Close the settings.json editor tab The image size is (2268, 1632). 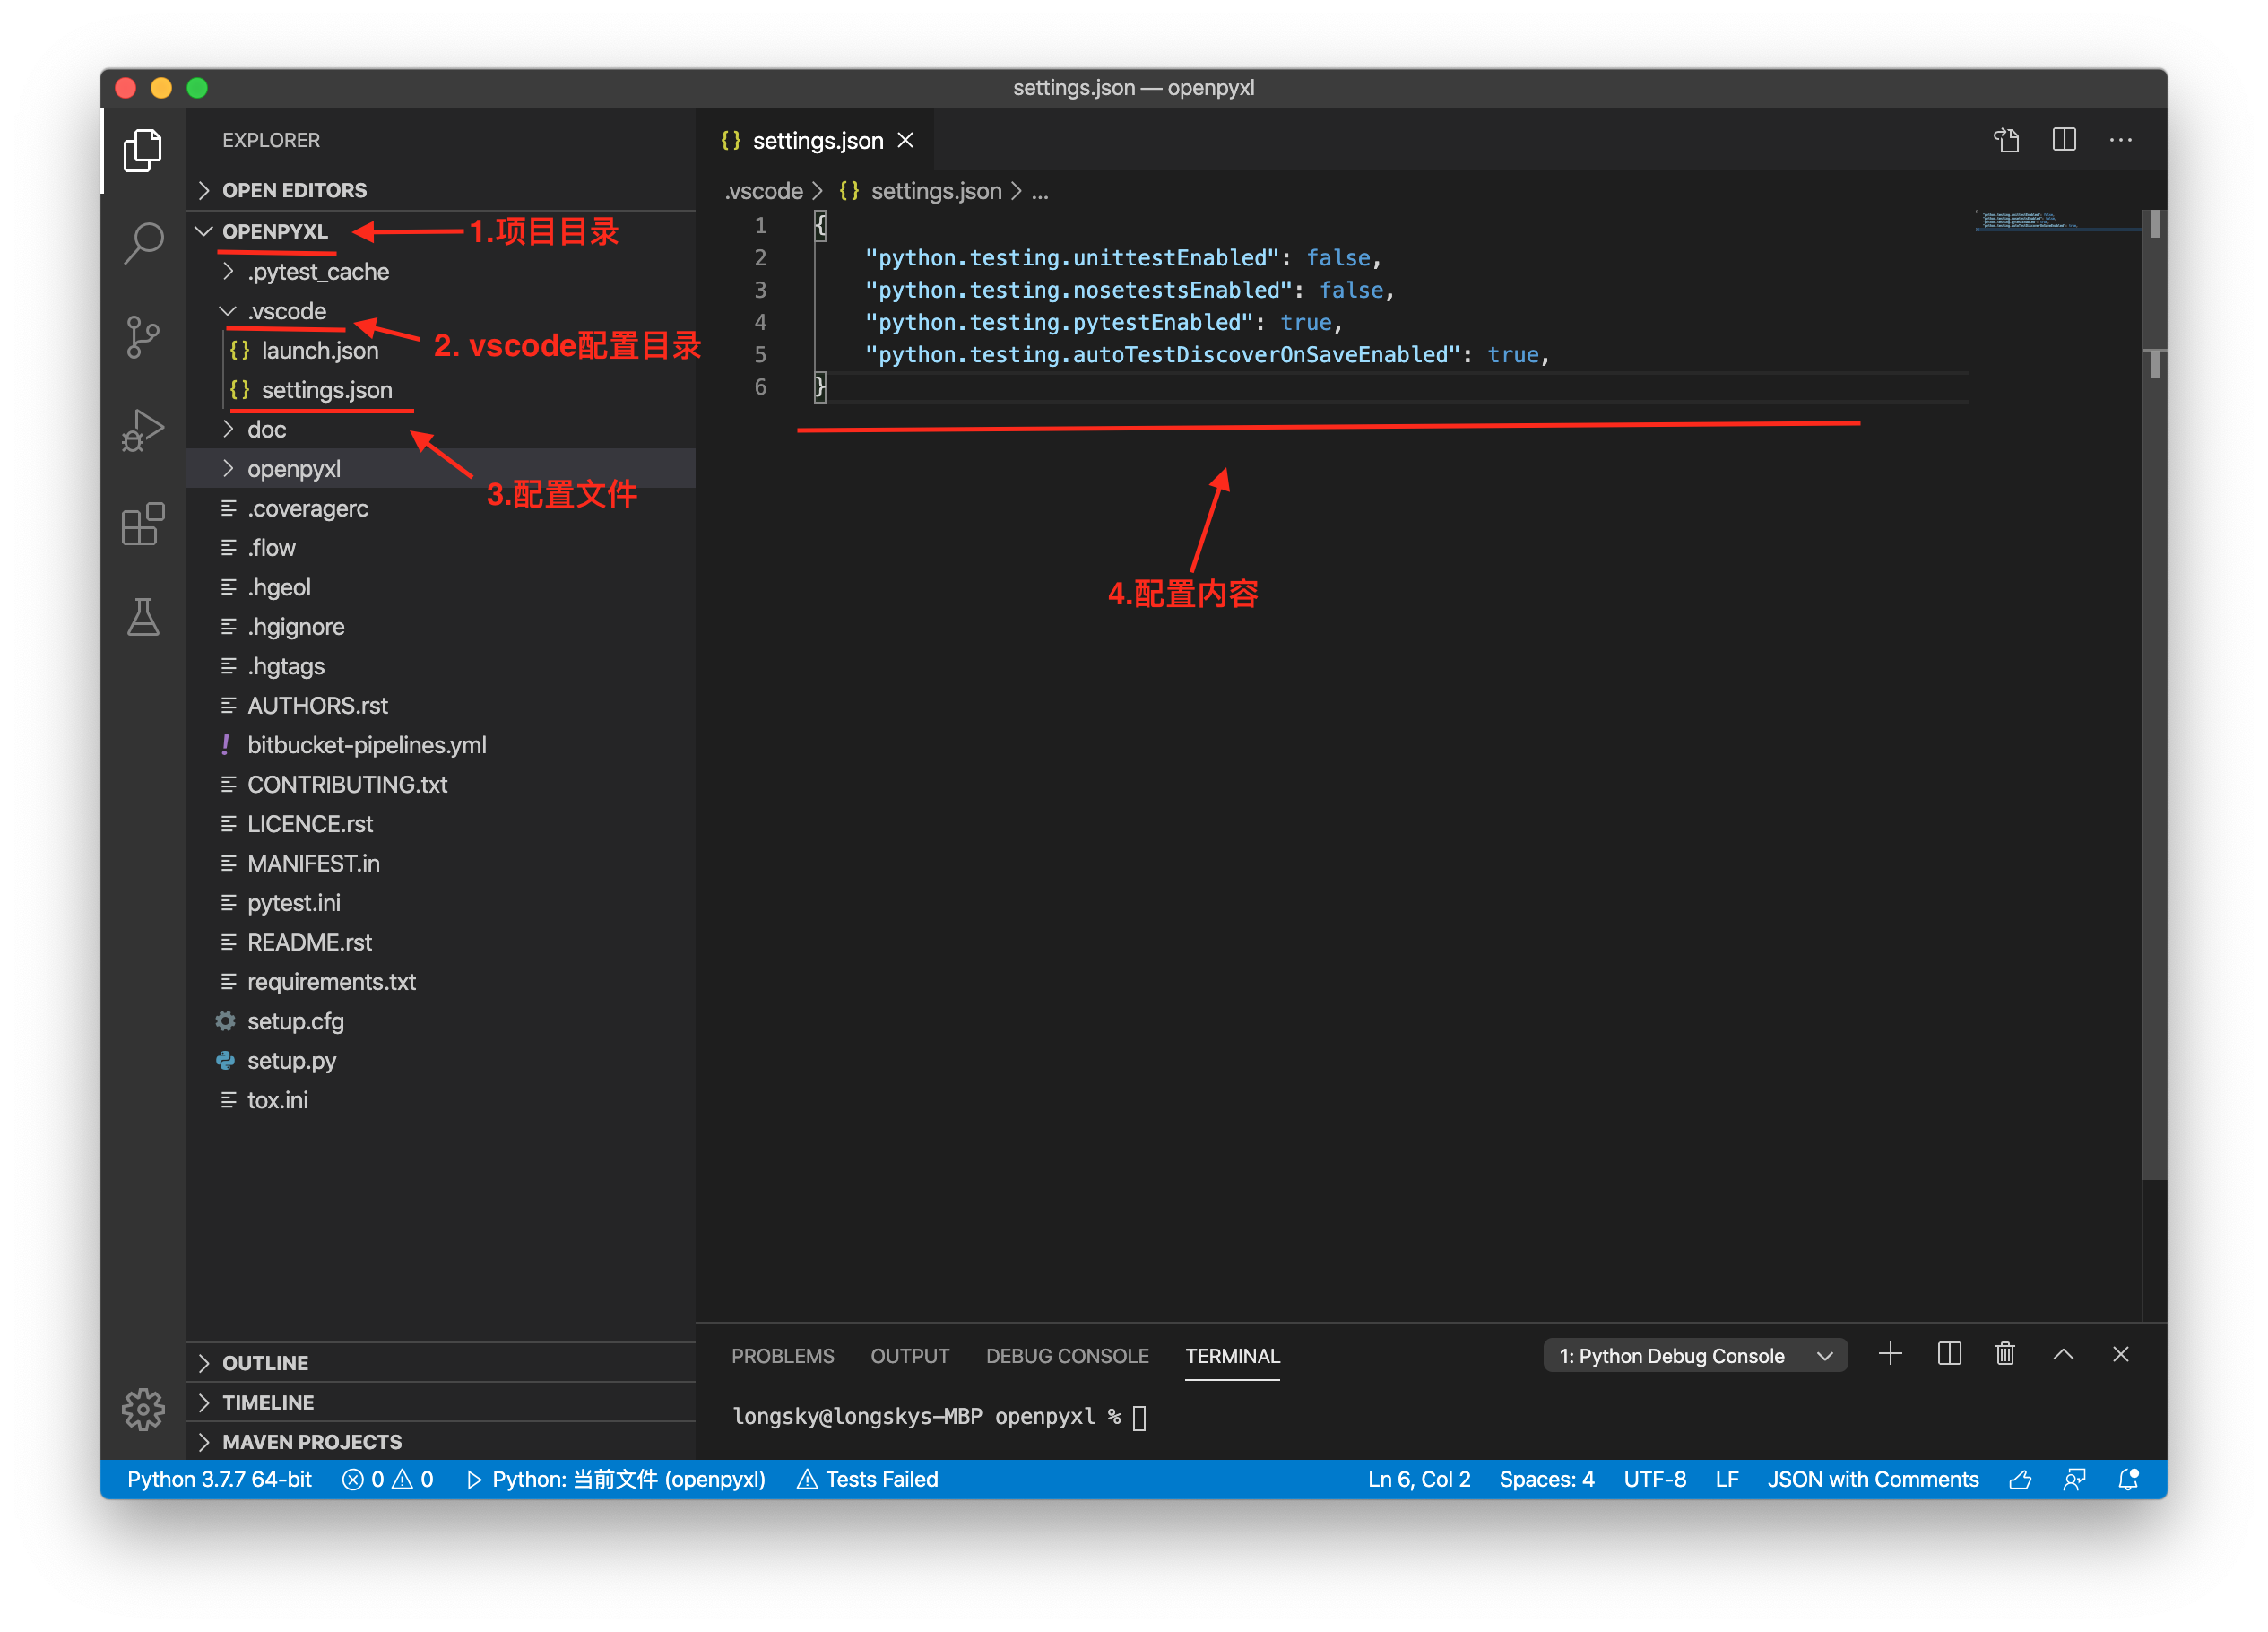click(x=905, y=140)
